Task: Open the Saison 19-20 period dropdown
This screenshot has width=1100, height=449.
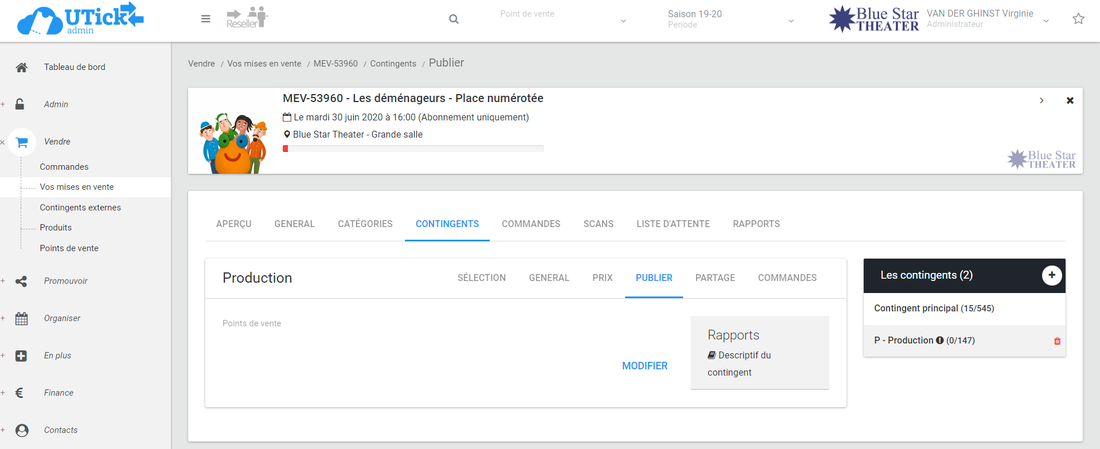Action: tap(731, 19)
